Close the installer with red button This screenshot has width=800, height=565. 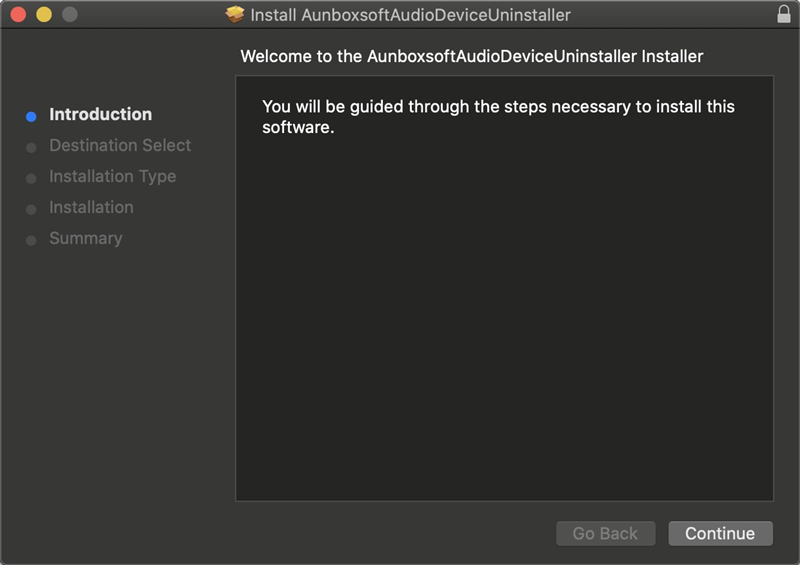click(x=18, y=14)
